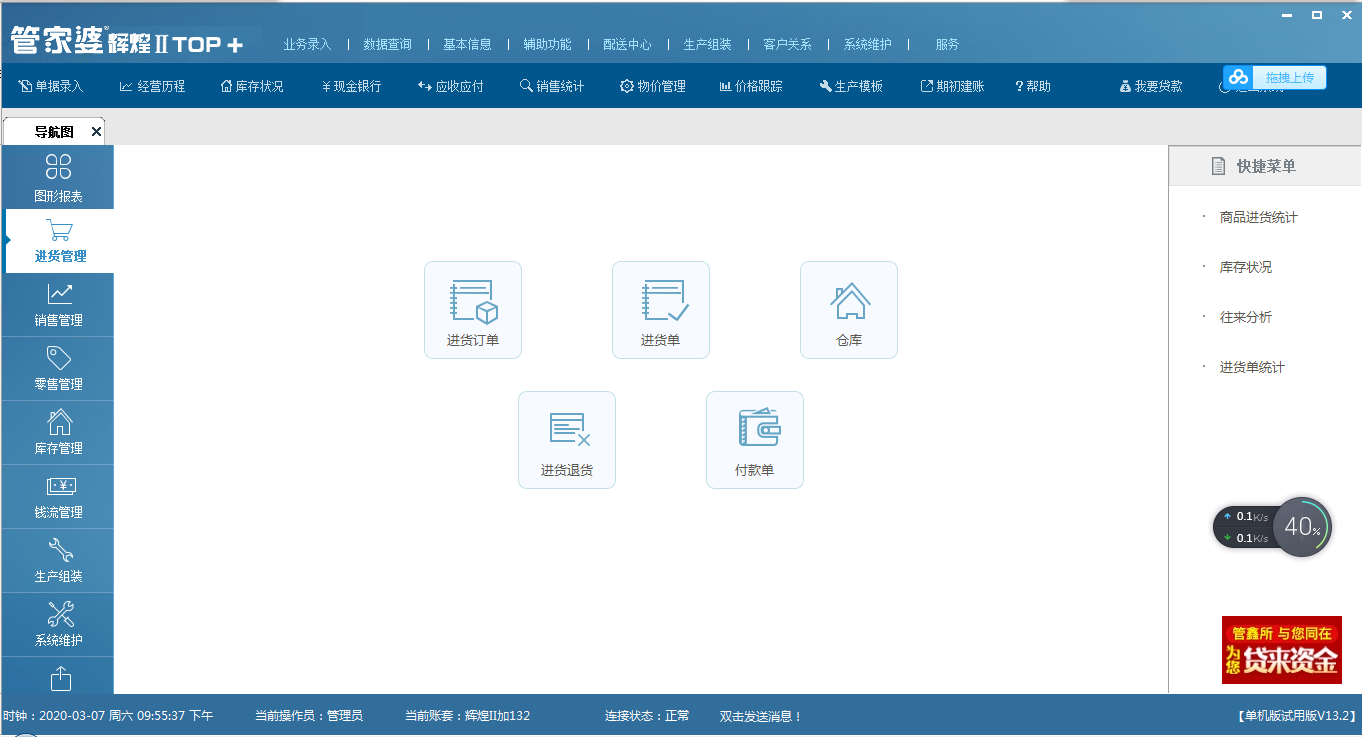This screenshot has width=1362, height=737.
Task: Click 库存状况 in the toolbar
Action: (x=252, y=87)
